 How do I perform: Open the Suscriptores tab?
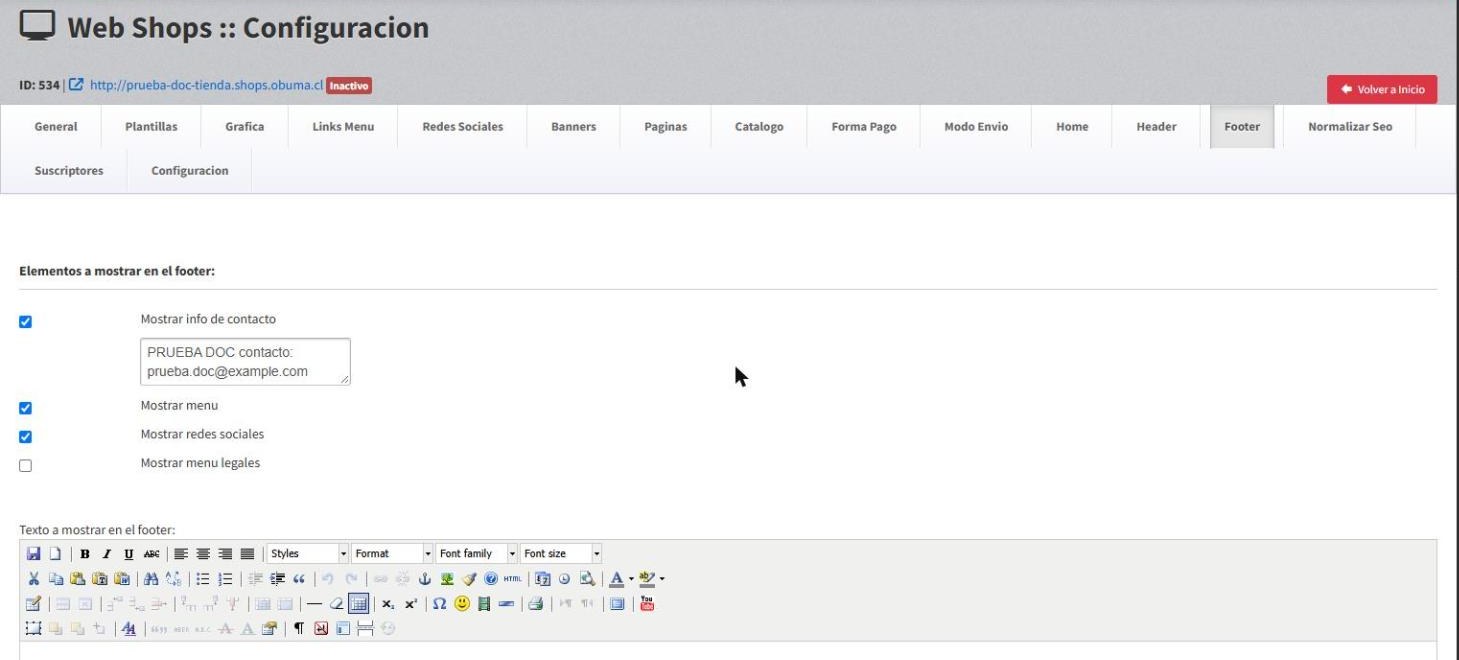click(x=69, y=171)
